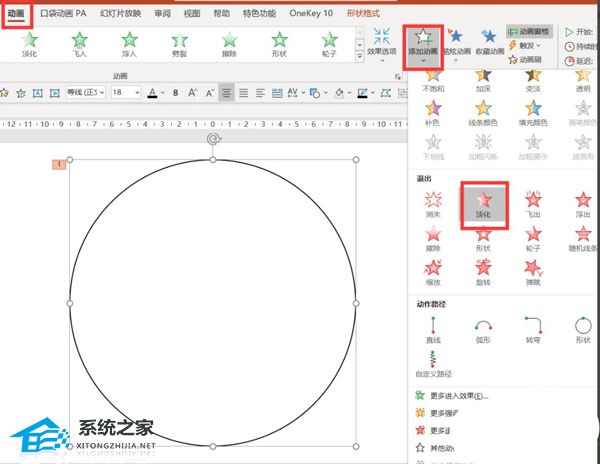Choose the 弧形 motion path

[483, 330]
